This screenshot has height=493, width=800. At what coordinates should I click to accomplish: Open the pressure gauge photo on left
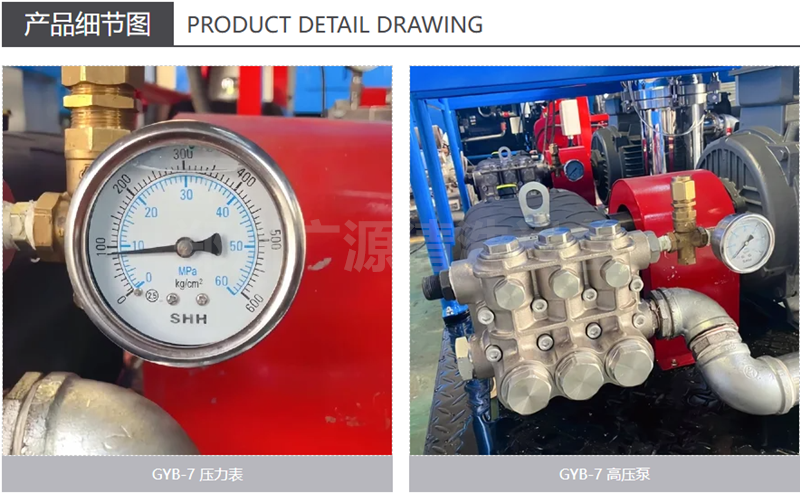point(197,260)
